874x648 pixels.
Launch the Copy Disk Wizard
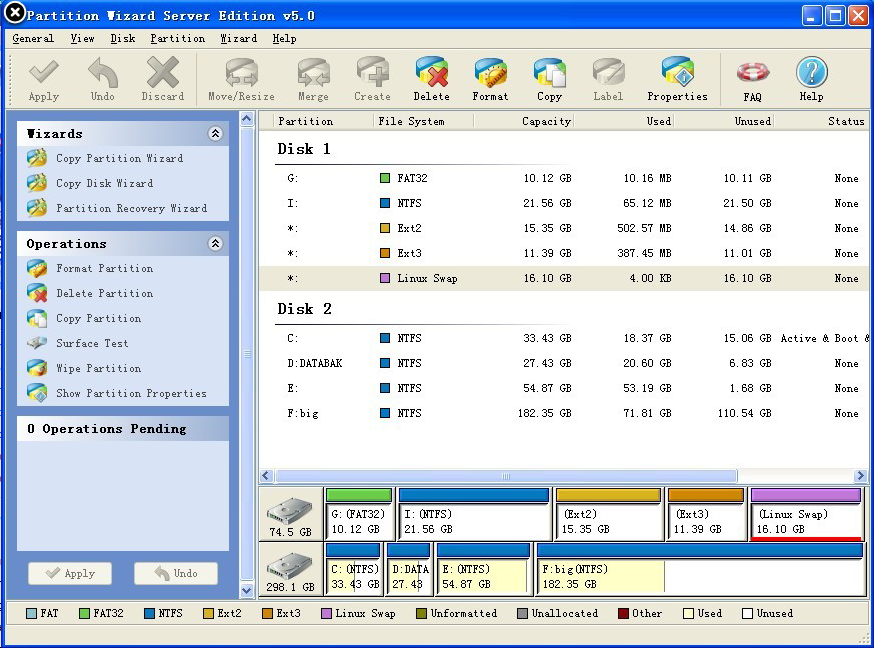(x=90, y=183)
